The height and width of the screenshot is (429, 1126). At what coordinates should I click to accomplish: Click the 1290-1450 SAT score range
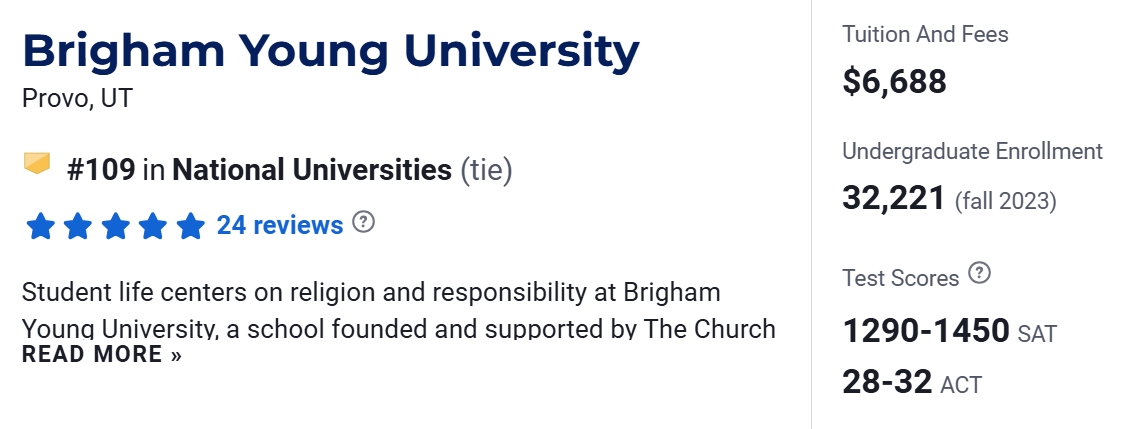pos(926,331)
